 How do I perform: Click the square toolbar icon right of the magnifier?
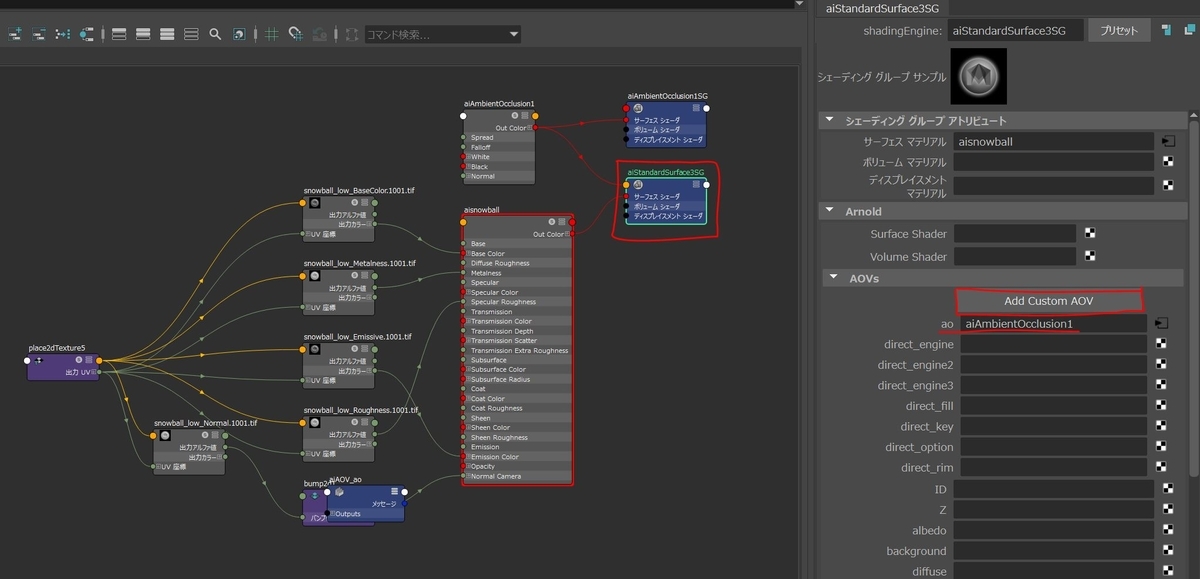239,34
